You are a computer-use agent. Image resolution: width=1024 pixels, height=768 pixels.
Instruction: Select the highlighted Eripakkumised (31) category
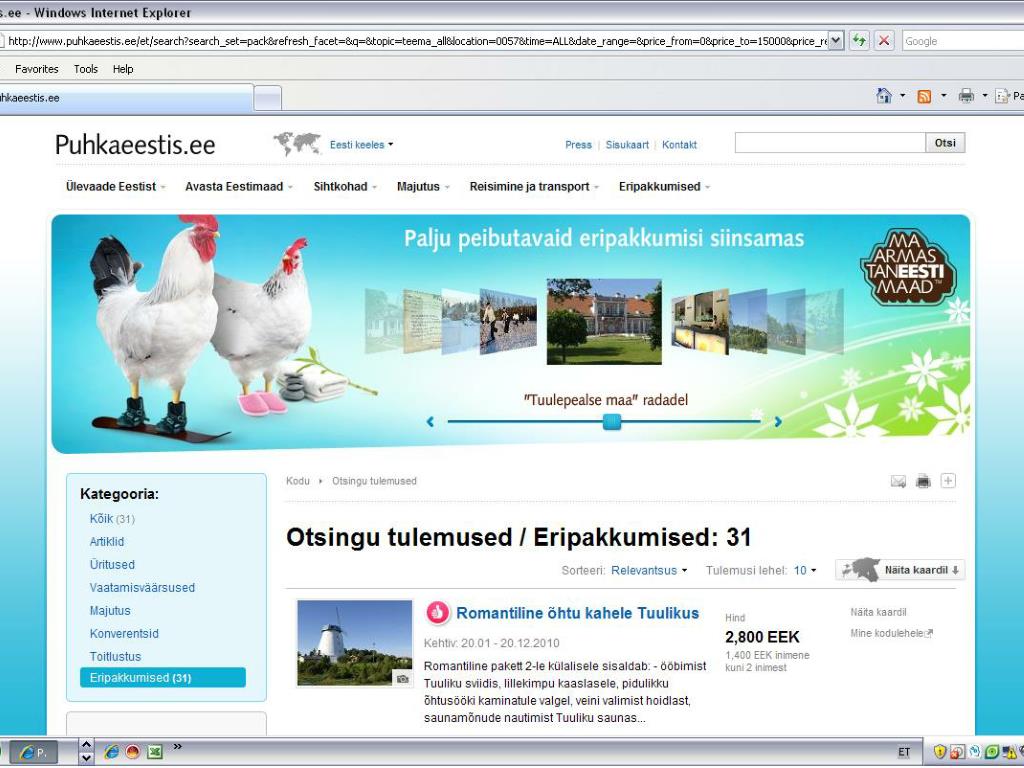[x=163, y=677]
